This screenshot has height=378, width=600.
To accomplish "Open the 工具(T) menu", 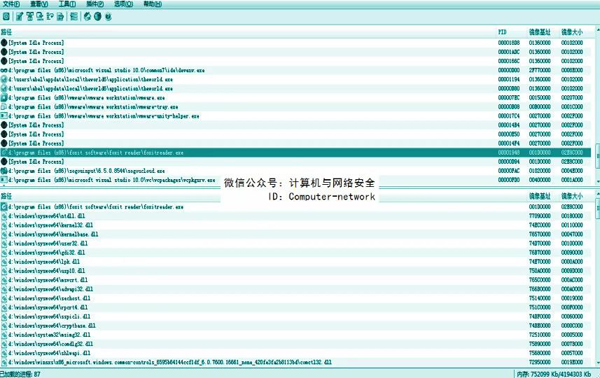I will (x=67, y=4).
